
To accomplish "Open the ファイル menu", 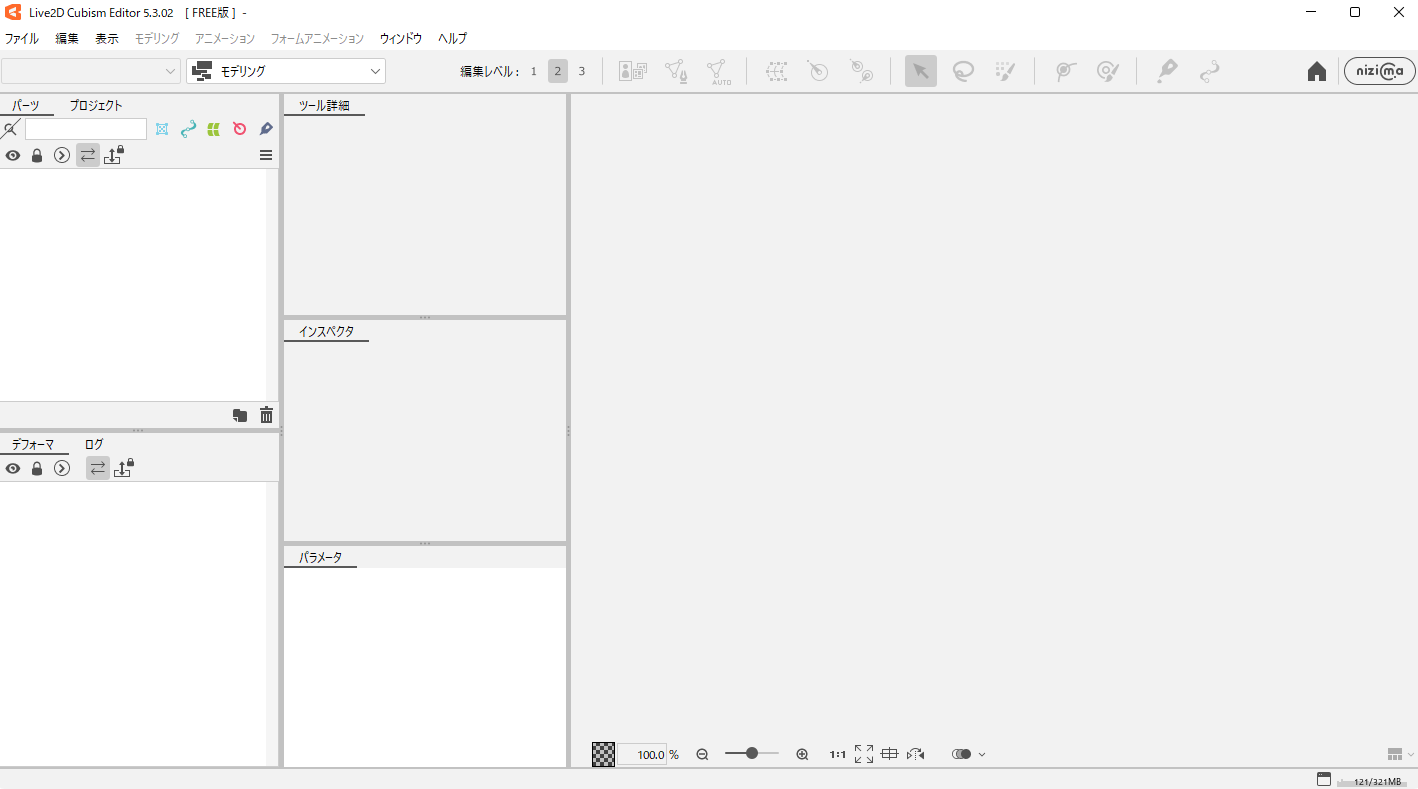I will point(22,38).
